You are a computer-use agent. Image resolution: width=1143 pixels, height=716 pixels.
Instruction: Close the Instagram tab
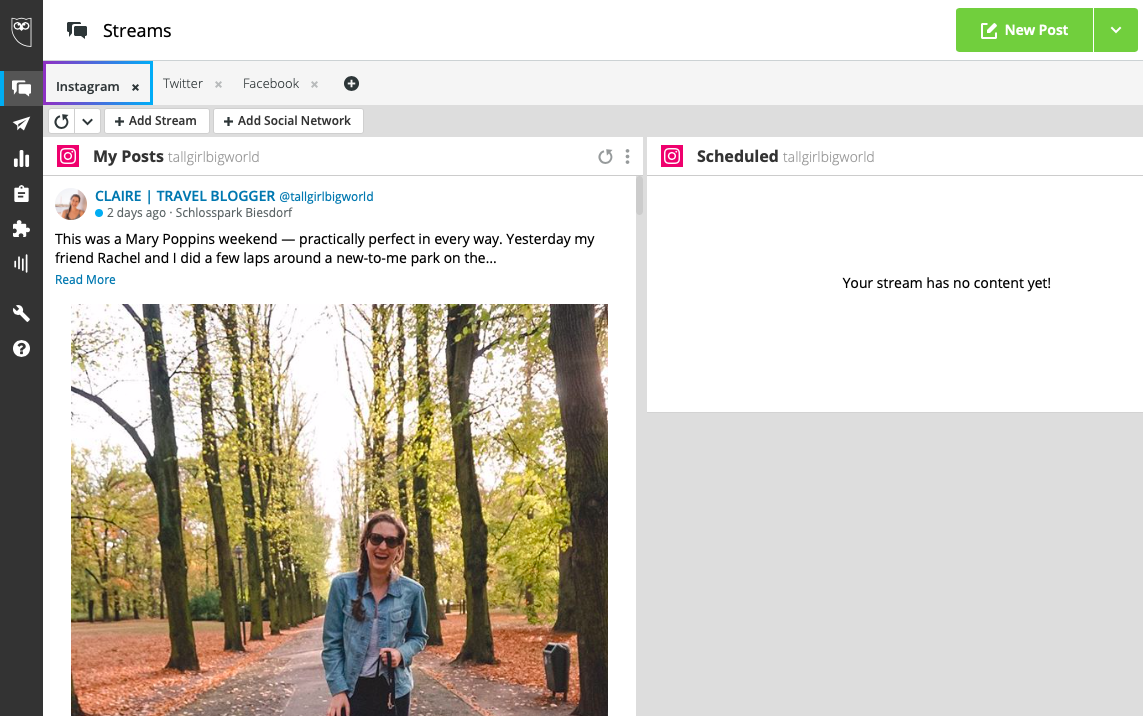[x=136, y=87]
